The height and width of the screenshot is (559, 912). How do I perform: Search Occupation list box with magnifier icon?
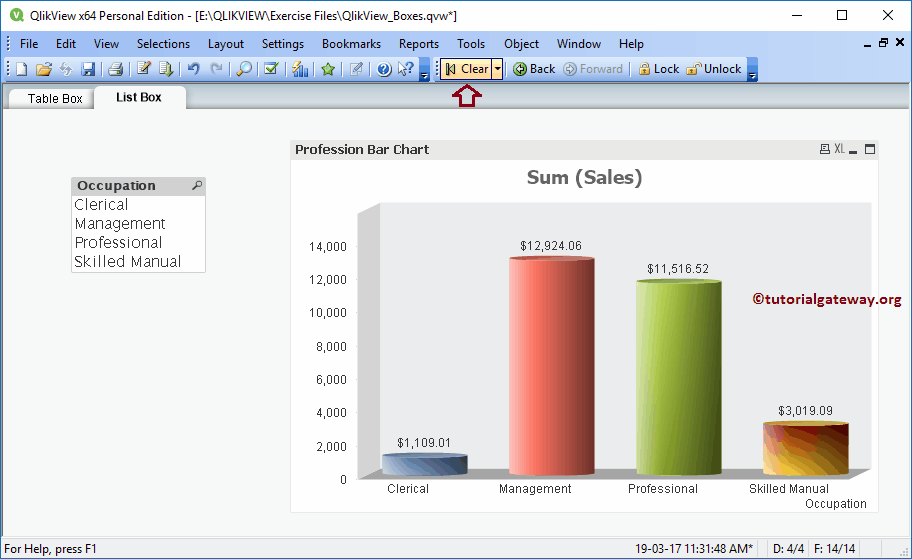click(197, 186)
